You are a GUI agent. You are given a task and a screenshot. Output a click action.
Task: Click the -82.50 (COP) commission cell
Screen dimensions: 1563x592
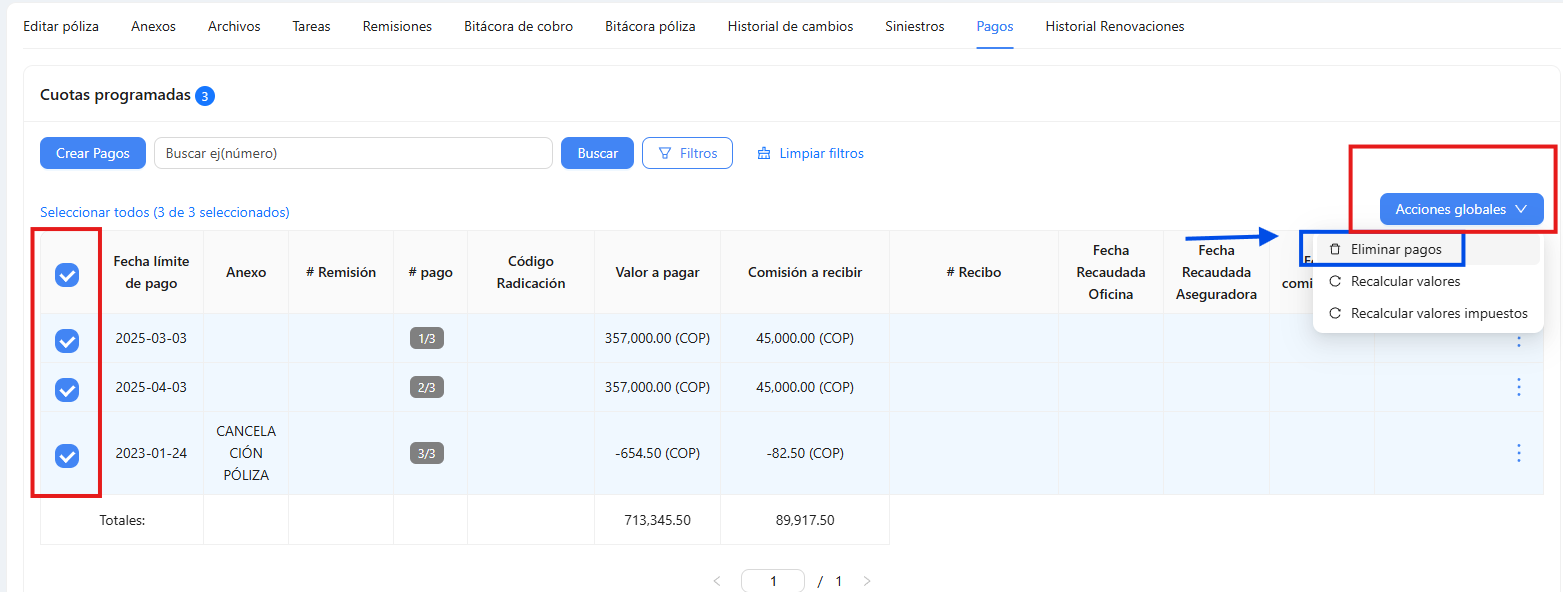[805, 453]
